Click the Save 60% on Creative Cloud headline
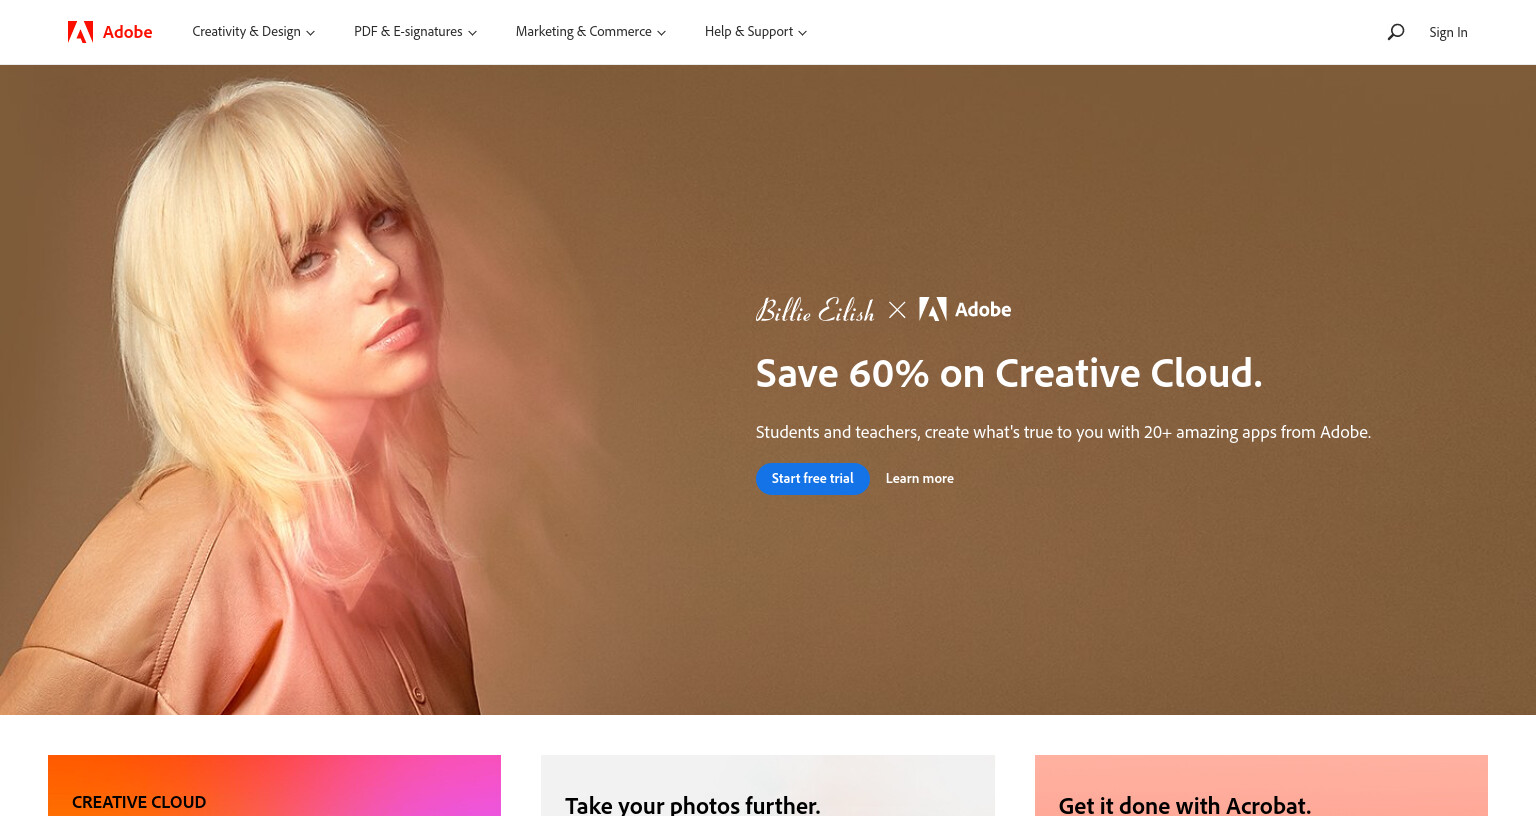The width and height of the screenshot is (1536, 816). pyautogui.click(x=1009, y=373)
